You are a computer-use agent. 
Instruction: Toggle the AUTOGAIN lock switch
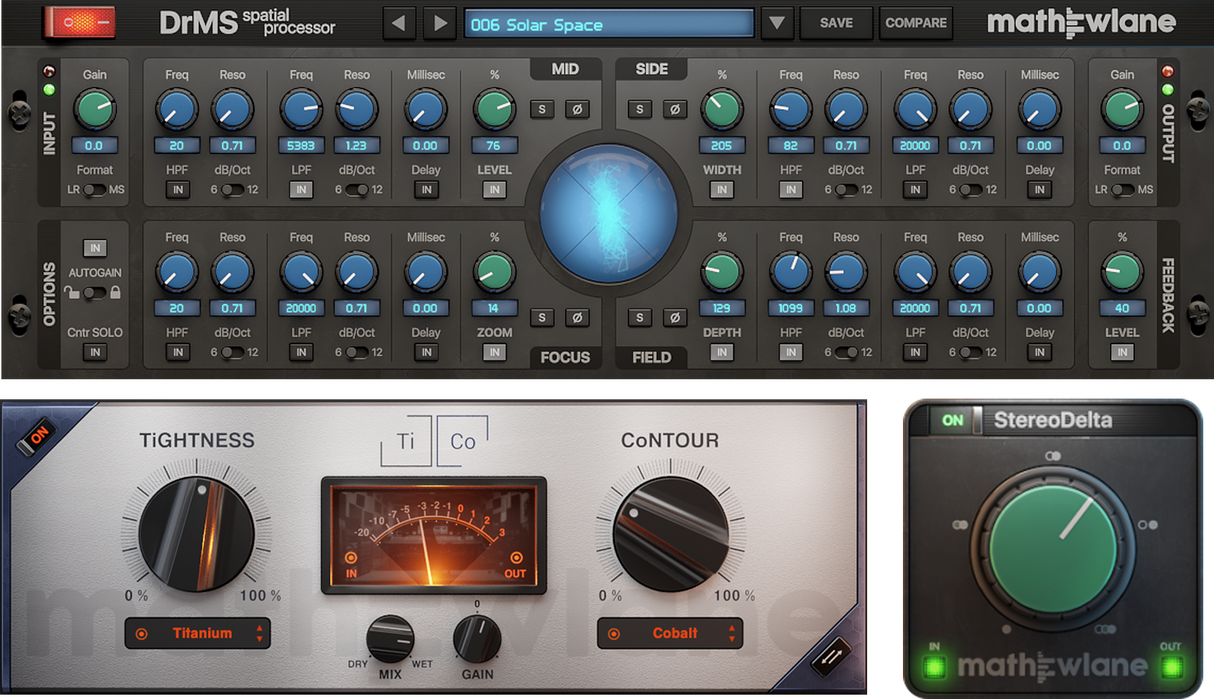[94, 293]
